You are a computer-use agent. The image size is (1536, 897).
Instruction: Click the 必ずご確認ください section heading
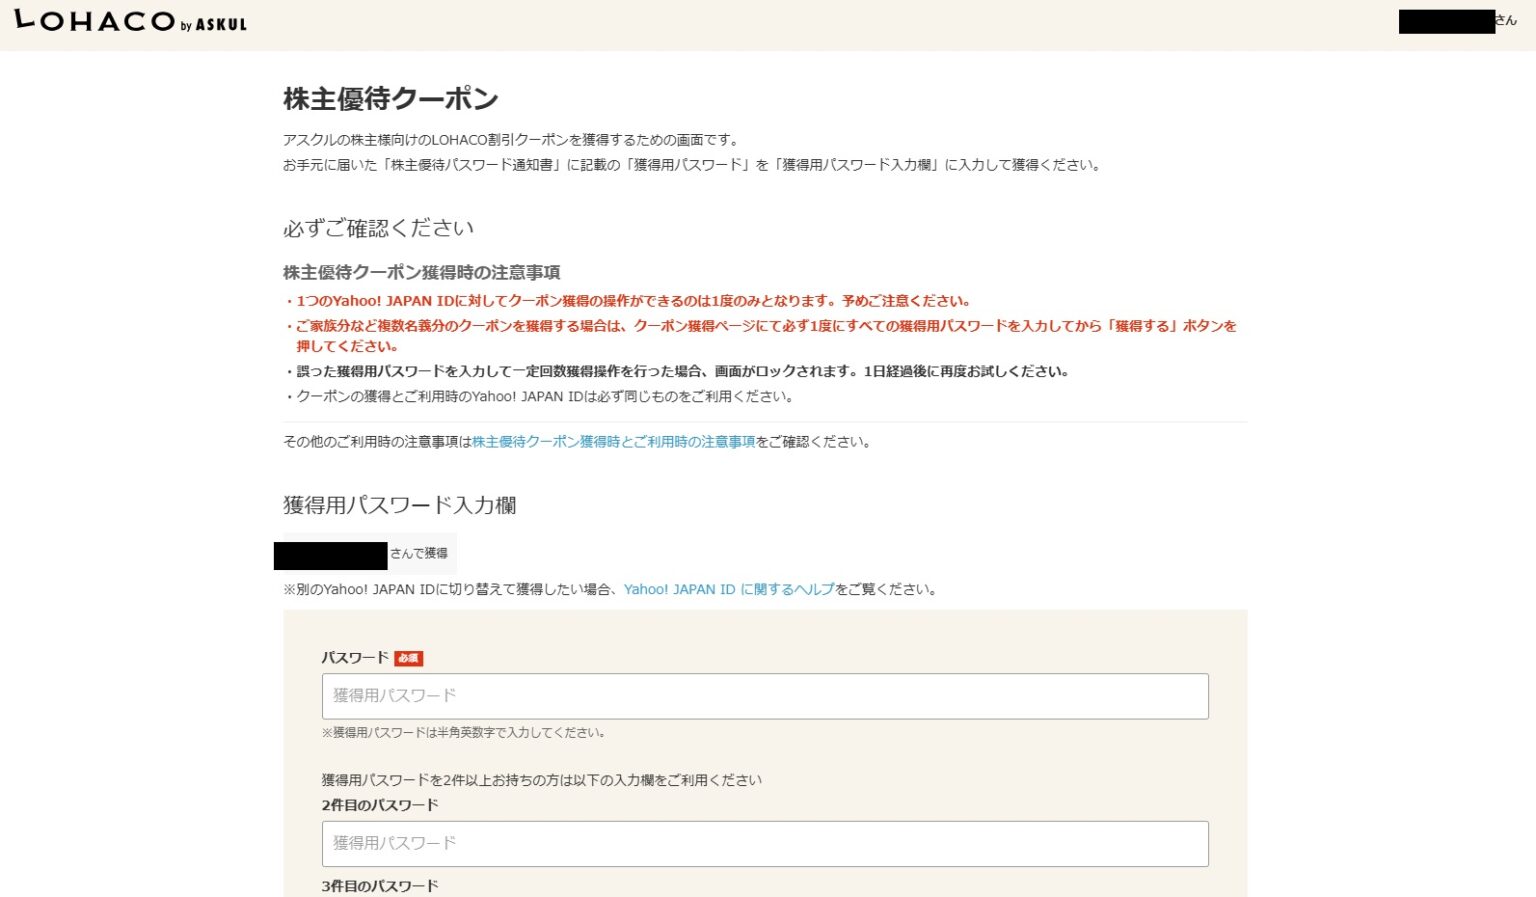pos(378,228)
